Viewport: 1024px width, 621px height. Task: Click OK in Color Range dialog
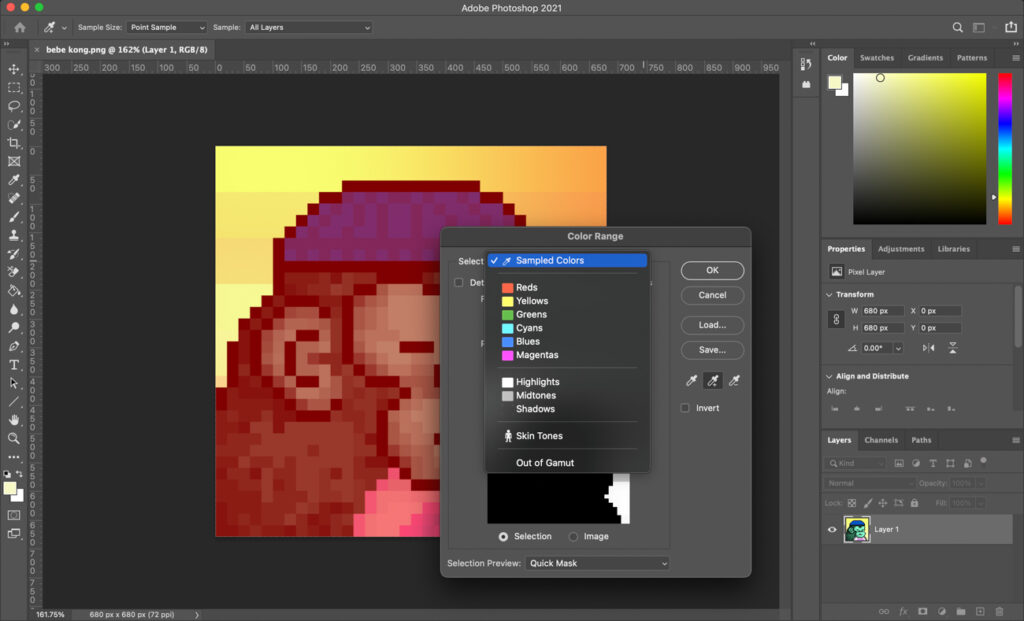pos(712,270)
